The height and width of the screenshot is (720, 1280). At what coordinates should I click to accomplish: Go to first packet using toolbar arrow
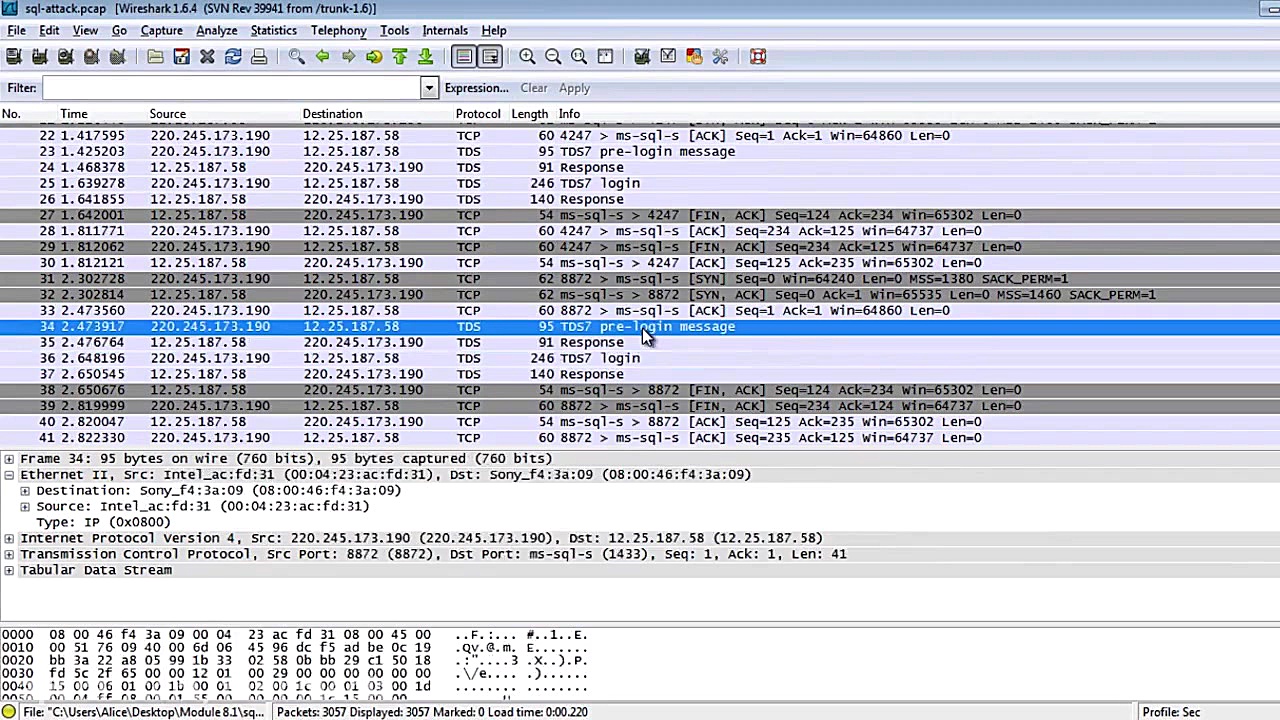tap(400, 57)
